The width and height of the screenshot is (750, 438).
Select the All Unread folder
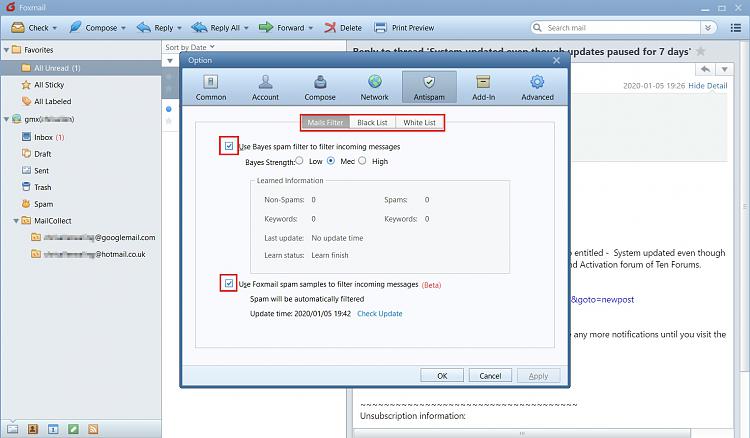[x=80, y=68]
